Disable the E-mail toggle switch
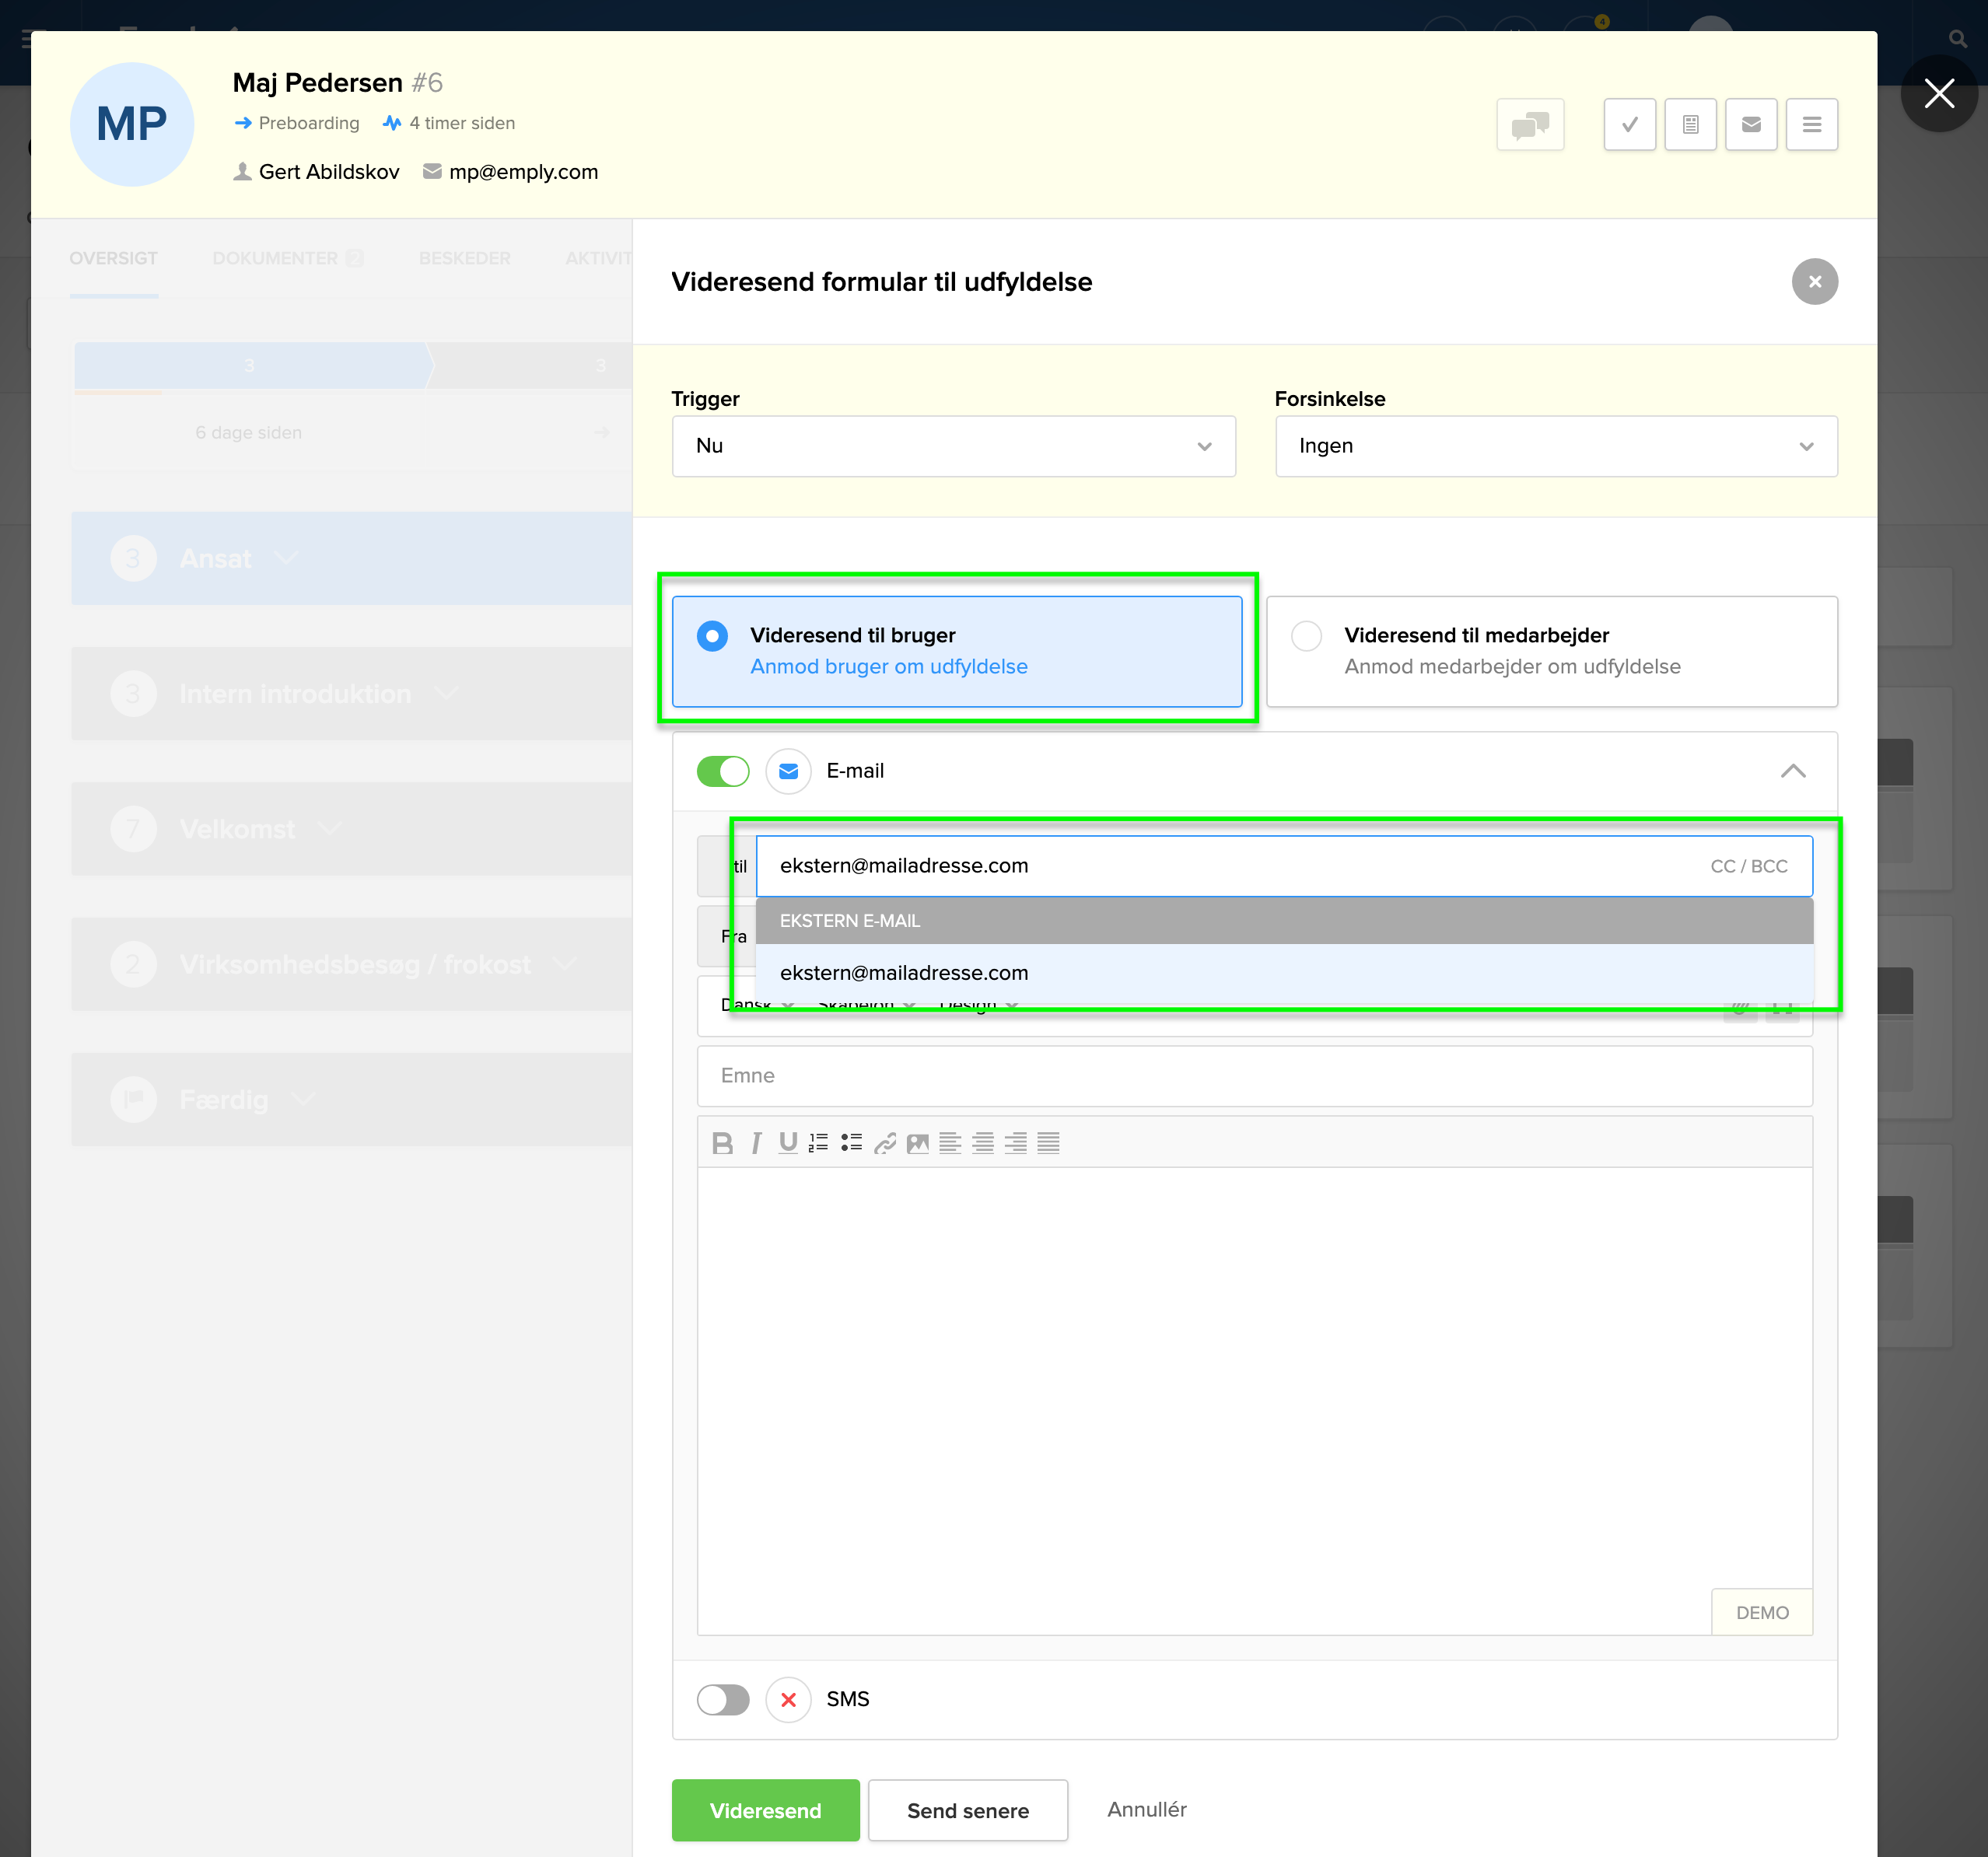 click(722, 771)
